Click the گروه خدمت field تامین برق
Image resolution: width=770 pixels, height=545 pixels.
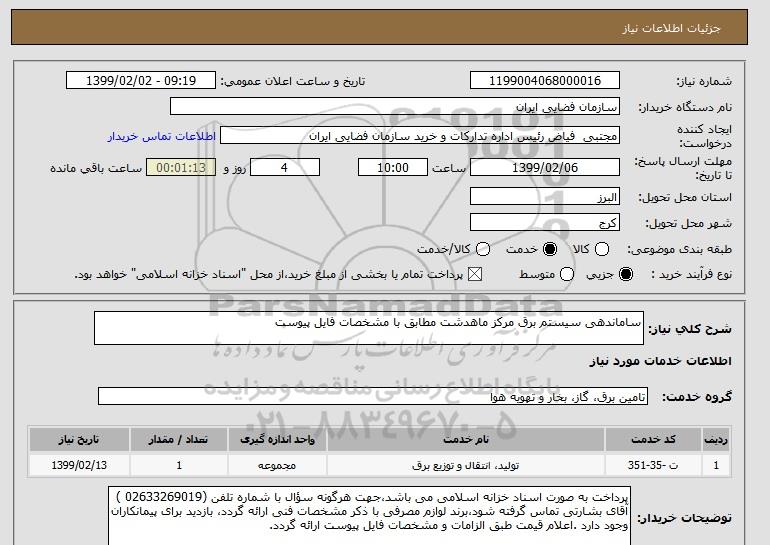373,396
